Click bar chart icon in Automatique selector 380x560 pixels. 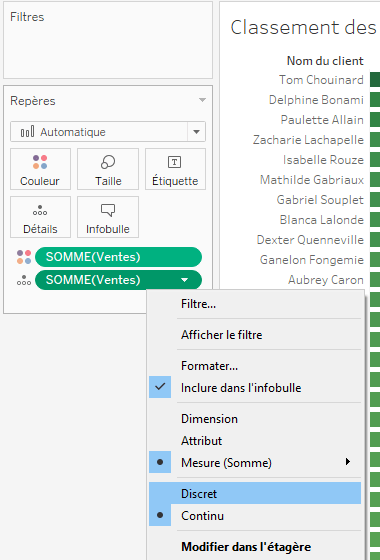click(x=28, y=132)
